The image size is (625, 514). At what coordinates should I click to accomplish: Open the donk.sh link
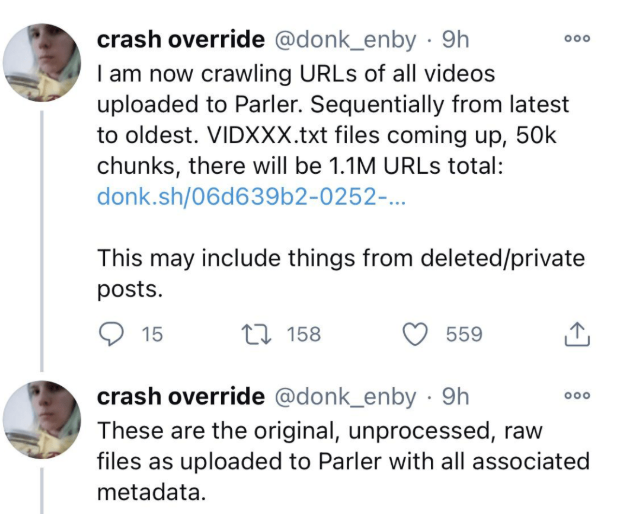click(x=251, y=197)
